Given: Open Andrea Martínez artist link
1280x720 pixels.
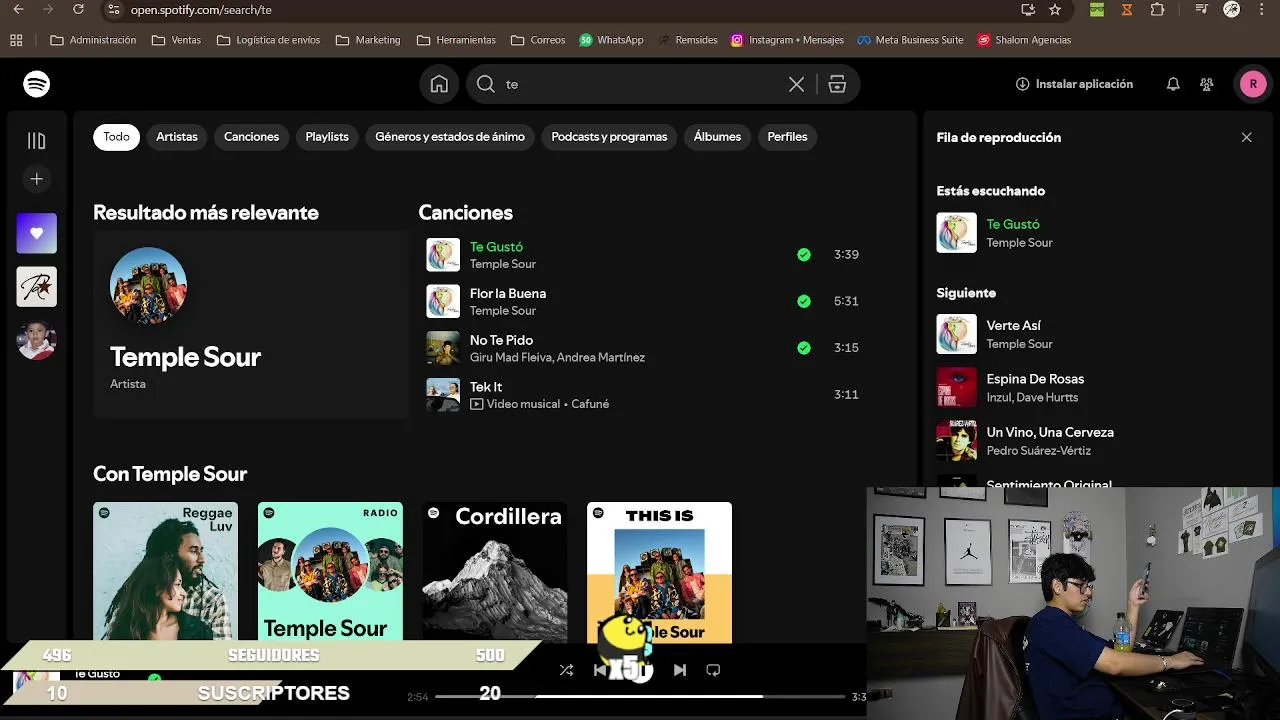Looking at the screenshot, I should [601, 358].
